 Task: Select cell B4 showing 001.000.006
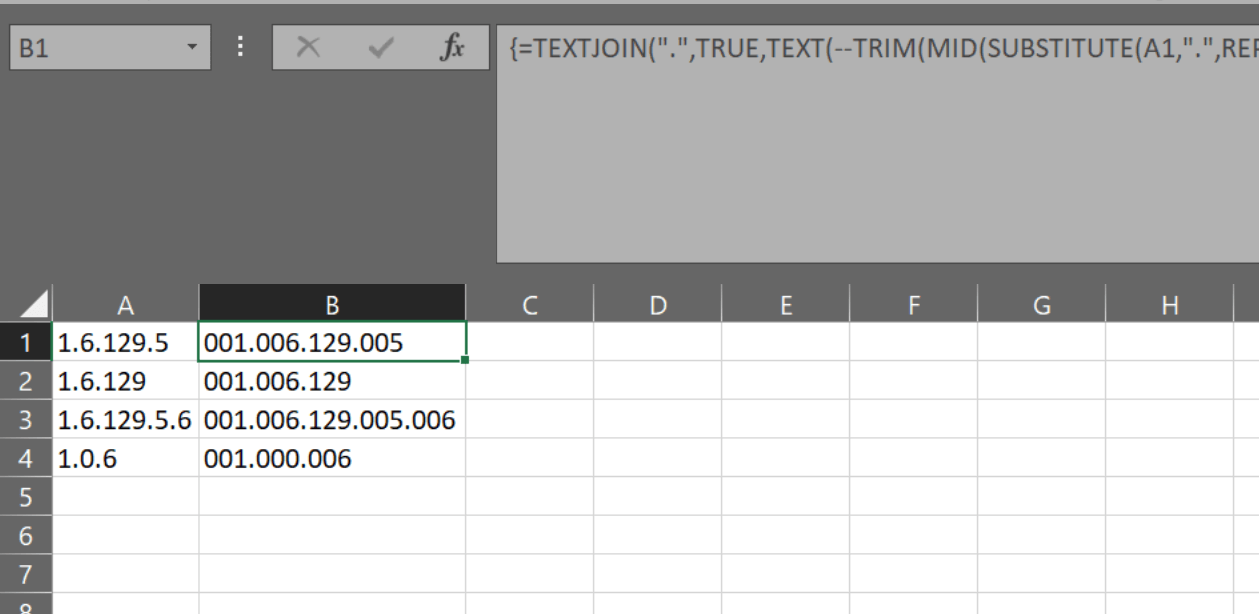[332, 459]
